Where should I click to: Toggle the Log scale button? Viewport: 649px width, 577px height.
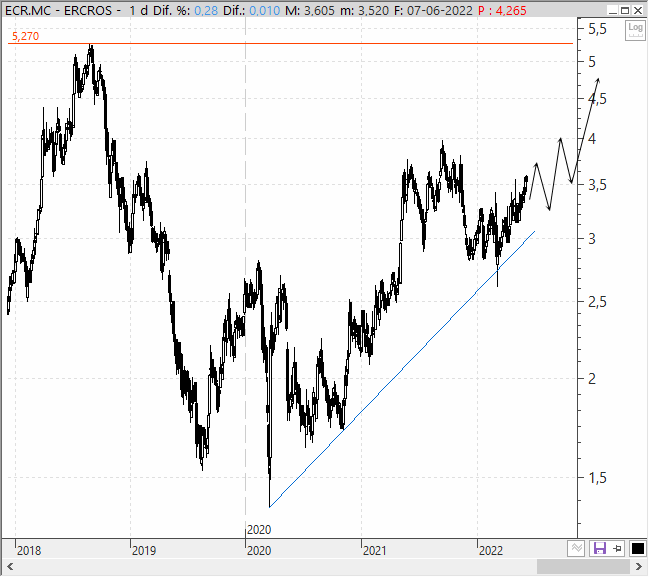pos(635,30)
